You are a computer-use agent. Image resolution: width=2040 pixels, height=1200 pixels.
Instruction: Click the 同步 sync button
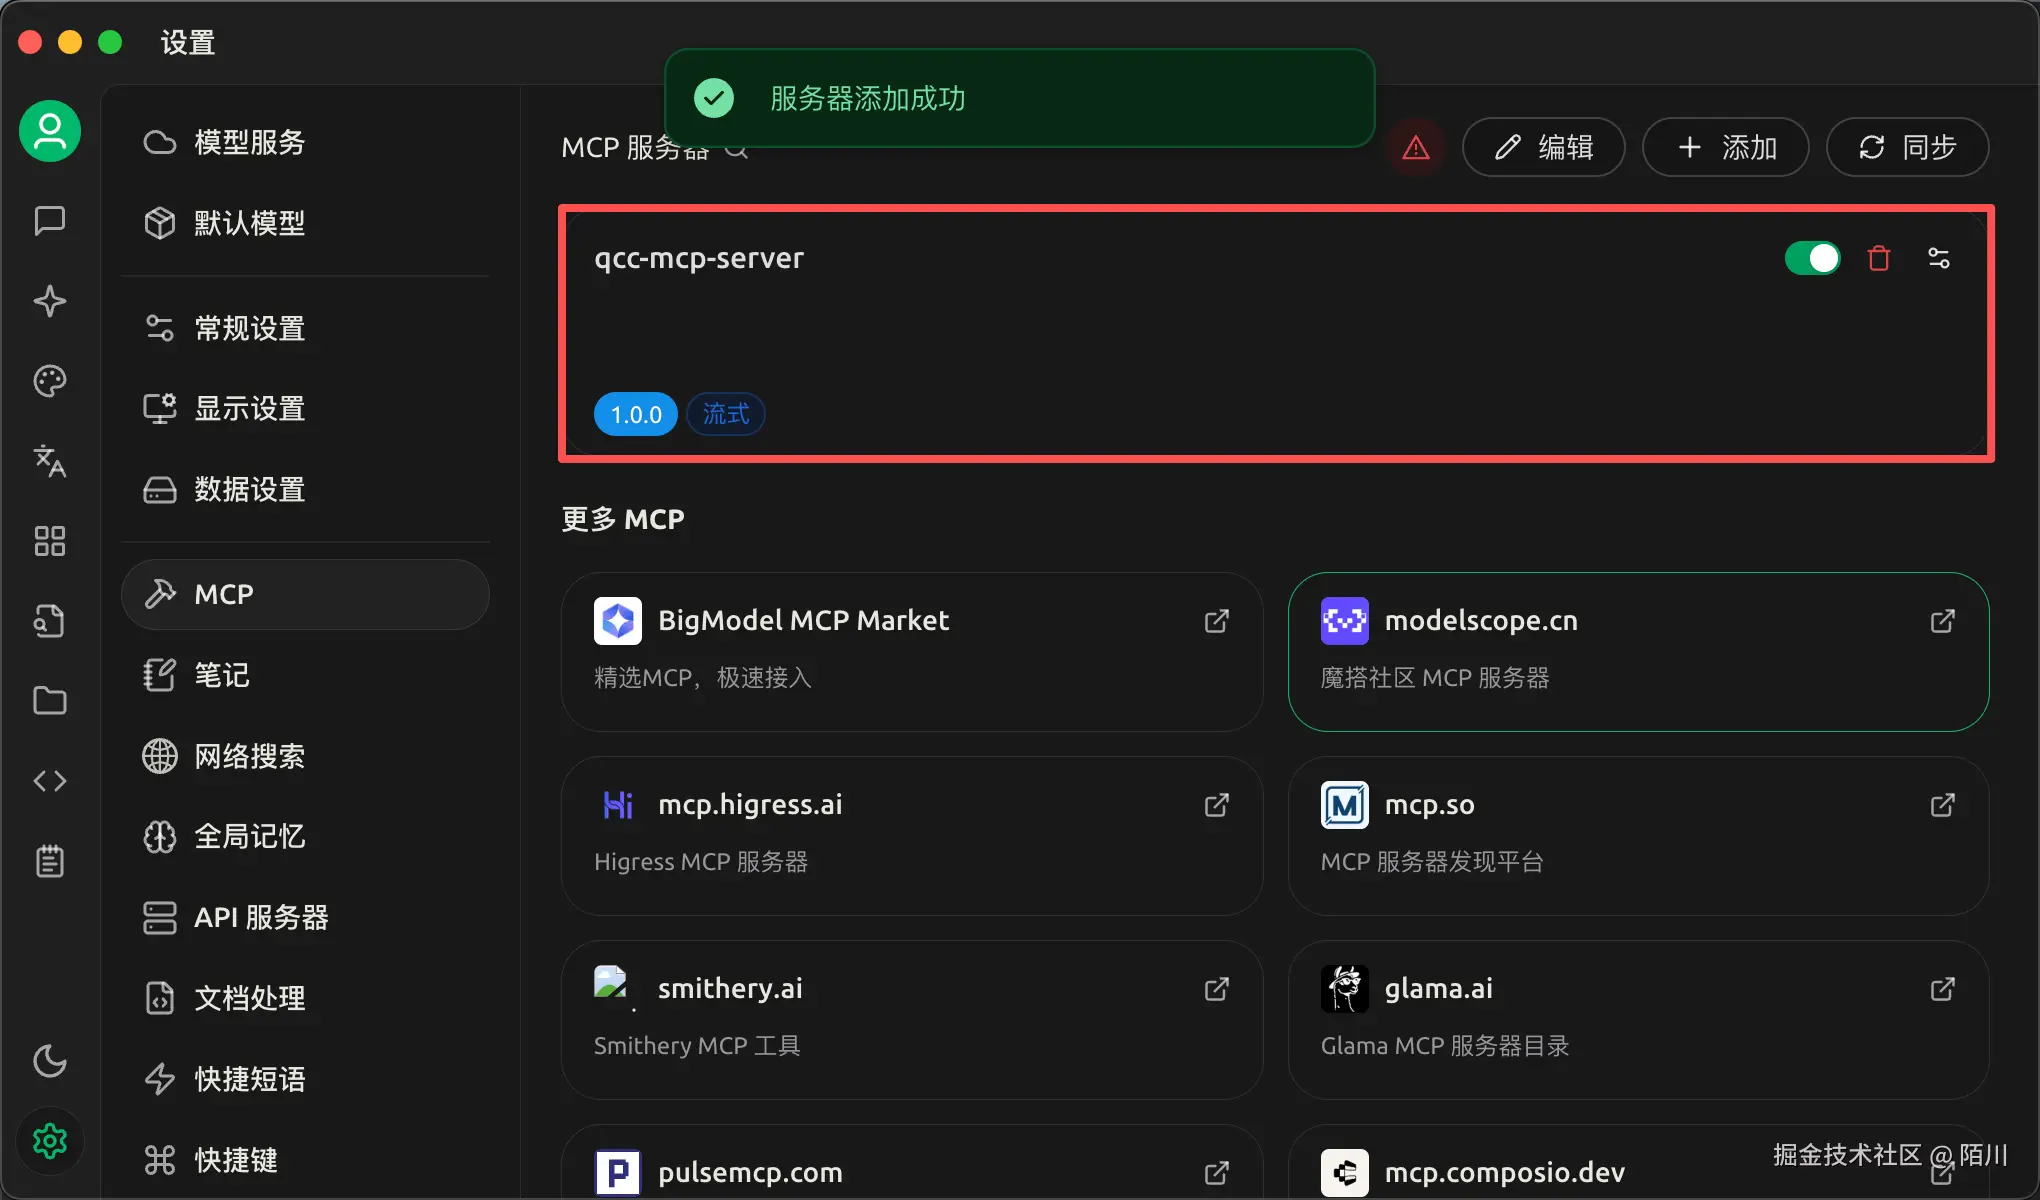[x=1906, y=147]
